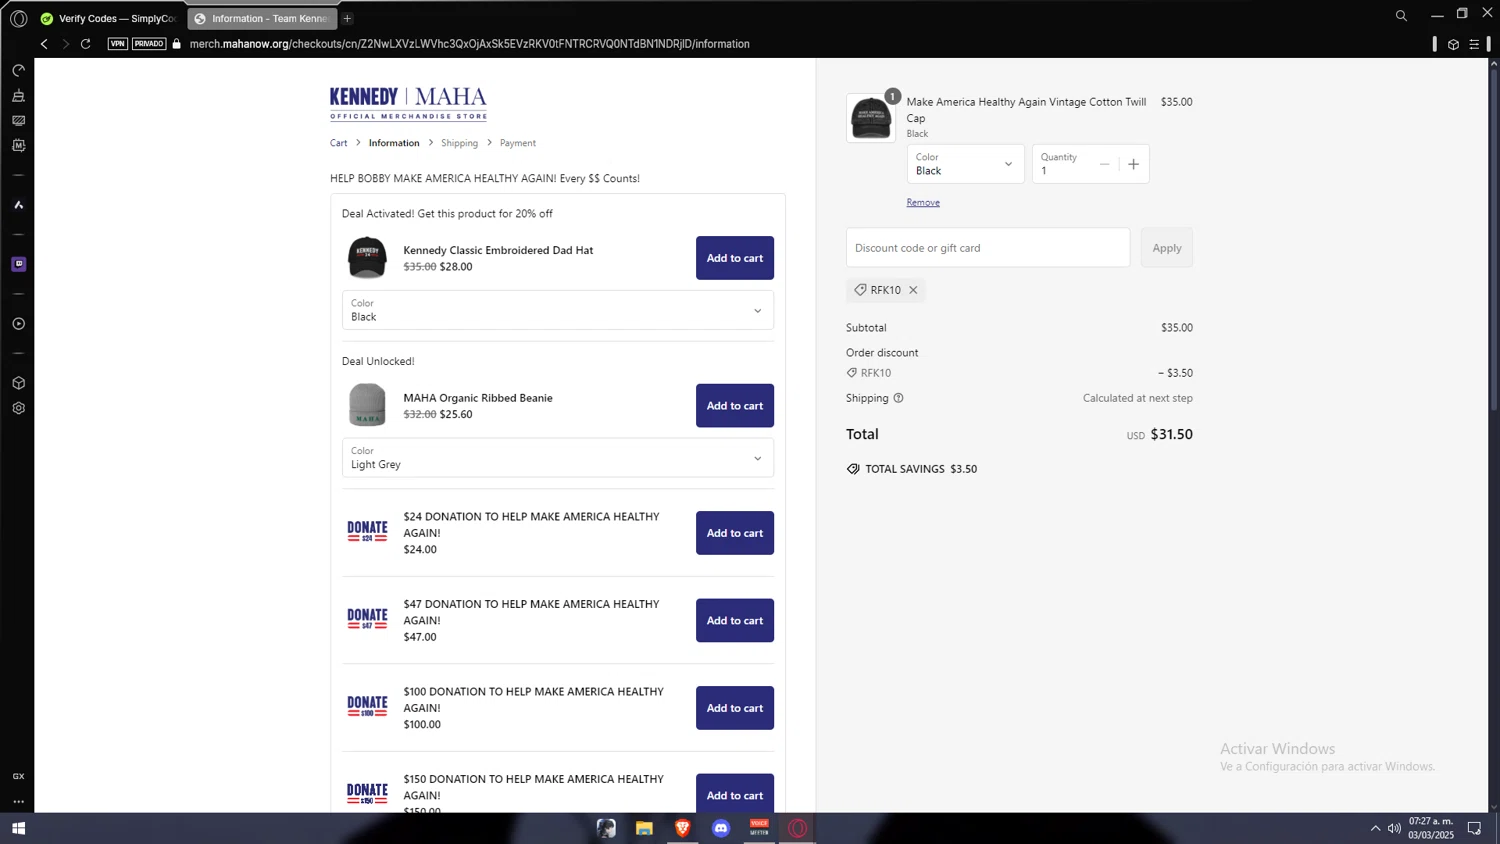Switch to Verify Codes SimplyCodes tab
The height and width of the screenshot is (844, 1500).
click(108, 18)
